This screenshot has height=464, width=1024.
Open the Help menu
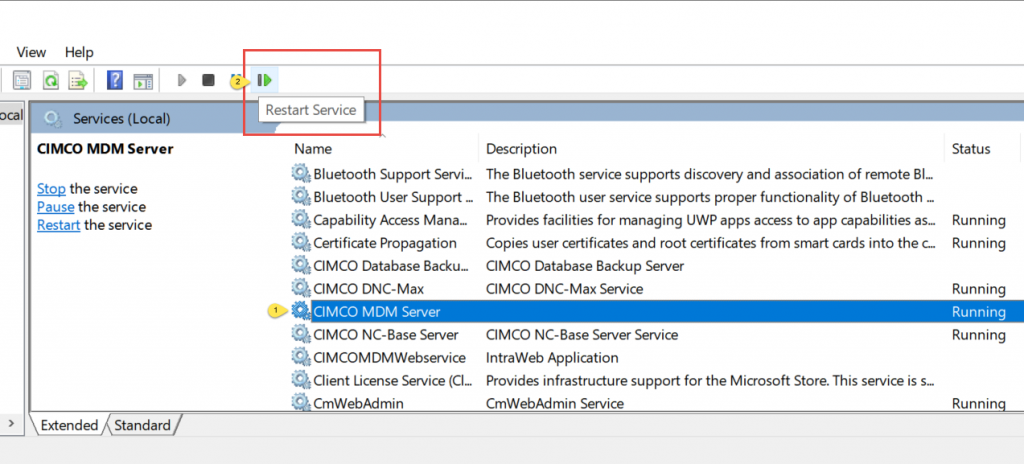79,52
